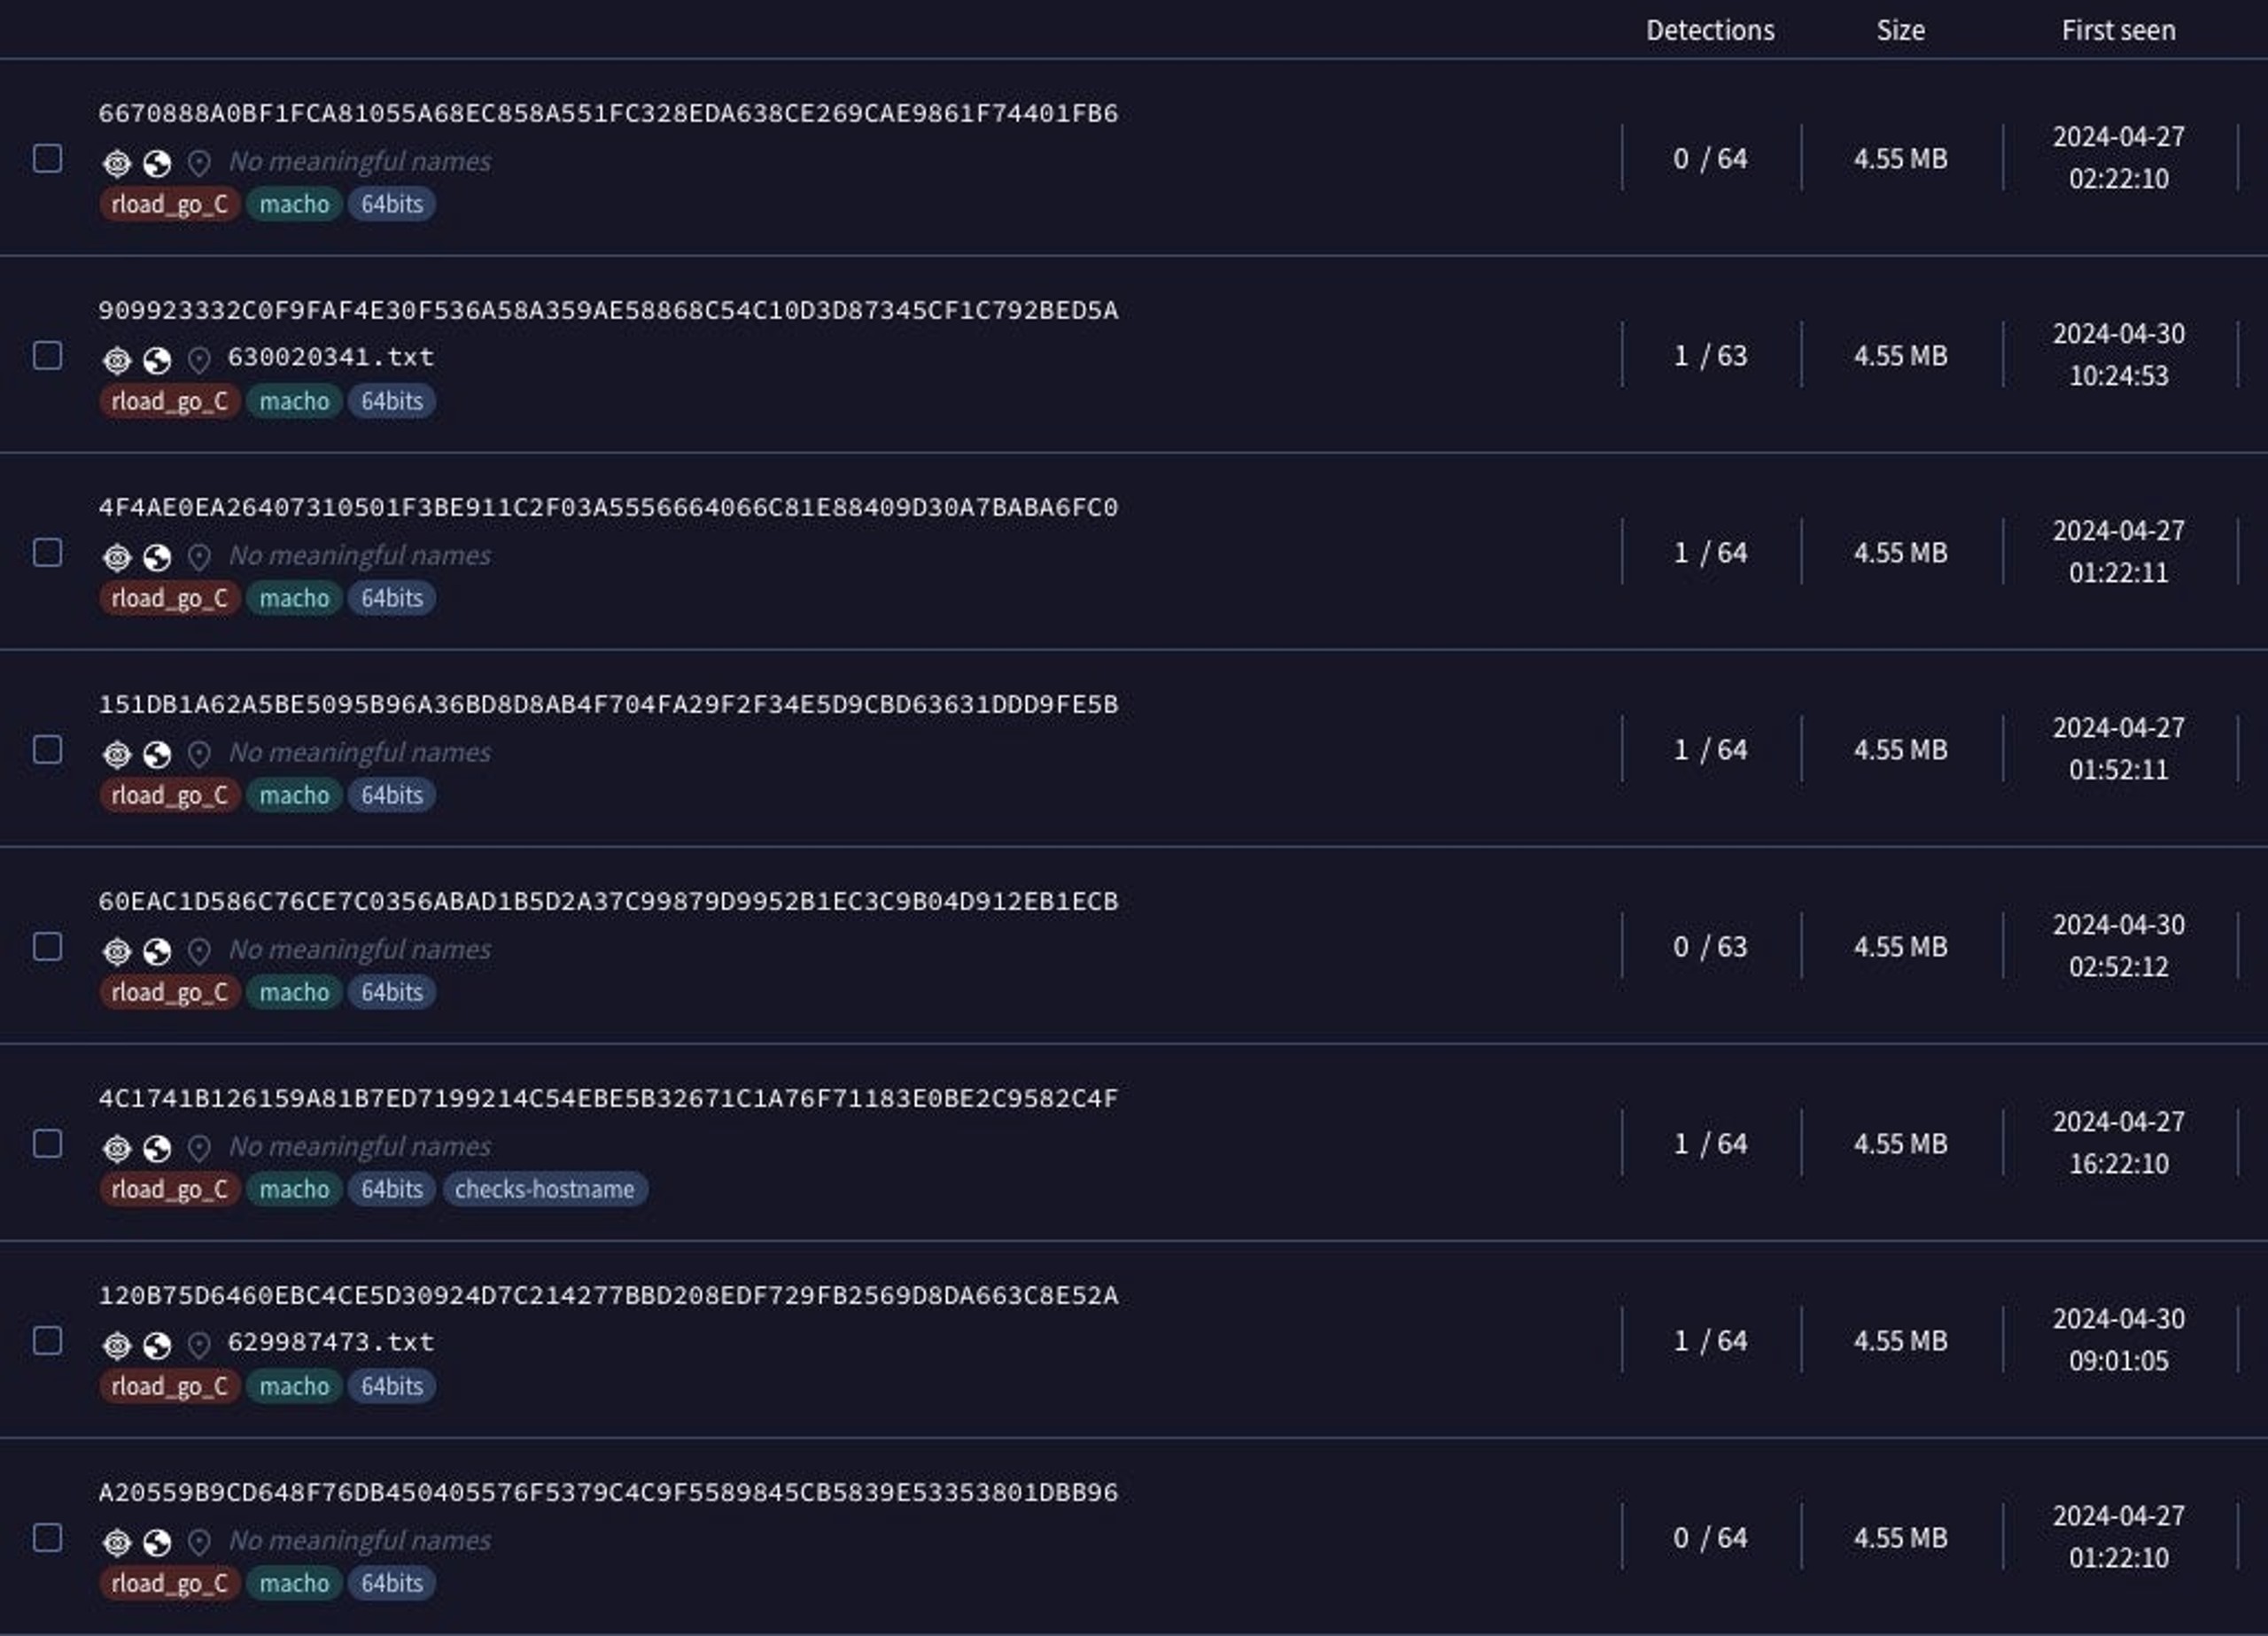Sort by the First seen column header
This screenshot has height=1636, width=2268.
(x=2118, y=31)
